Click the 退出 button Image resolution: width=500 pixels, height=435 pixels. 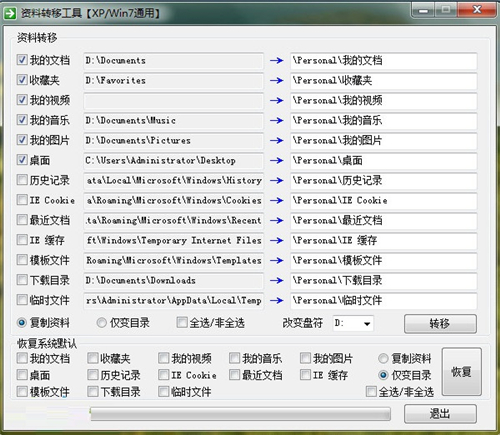pyautogui.click(x=440, y=414)
